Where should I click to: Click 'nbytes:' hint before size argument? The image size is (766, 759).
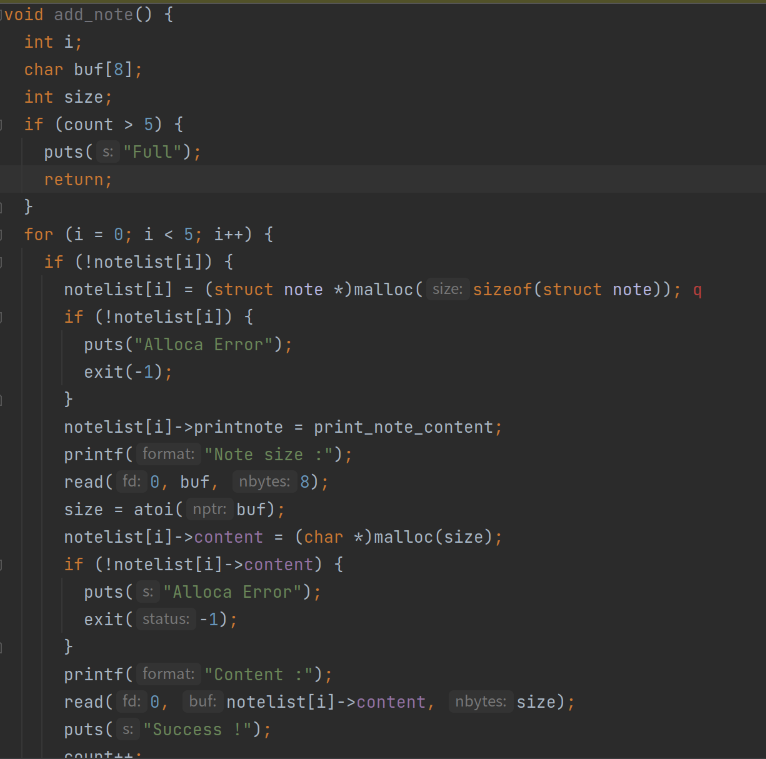coord(480,702)
